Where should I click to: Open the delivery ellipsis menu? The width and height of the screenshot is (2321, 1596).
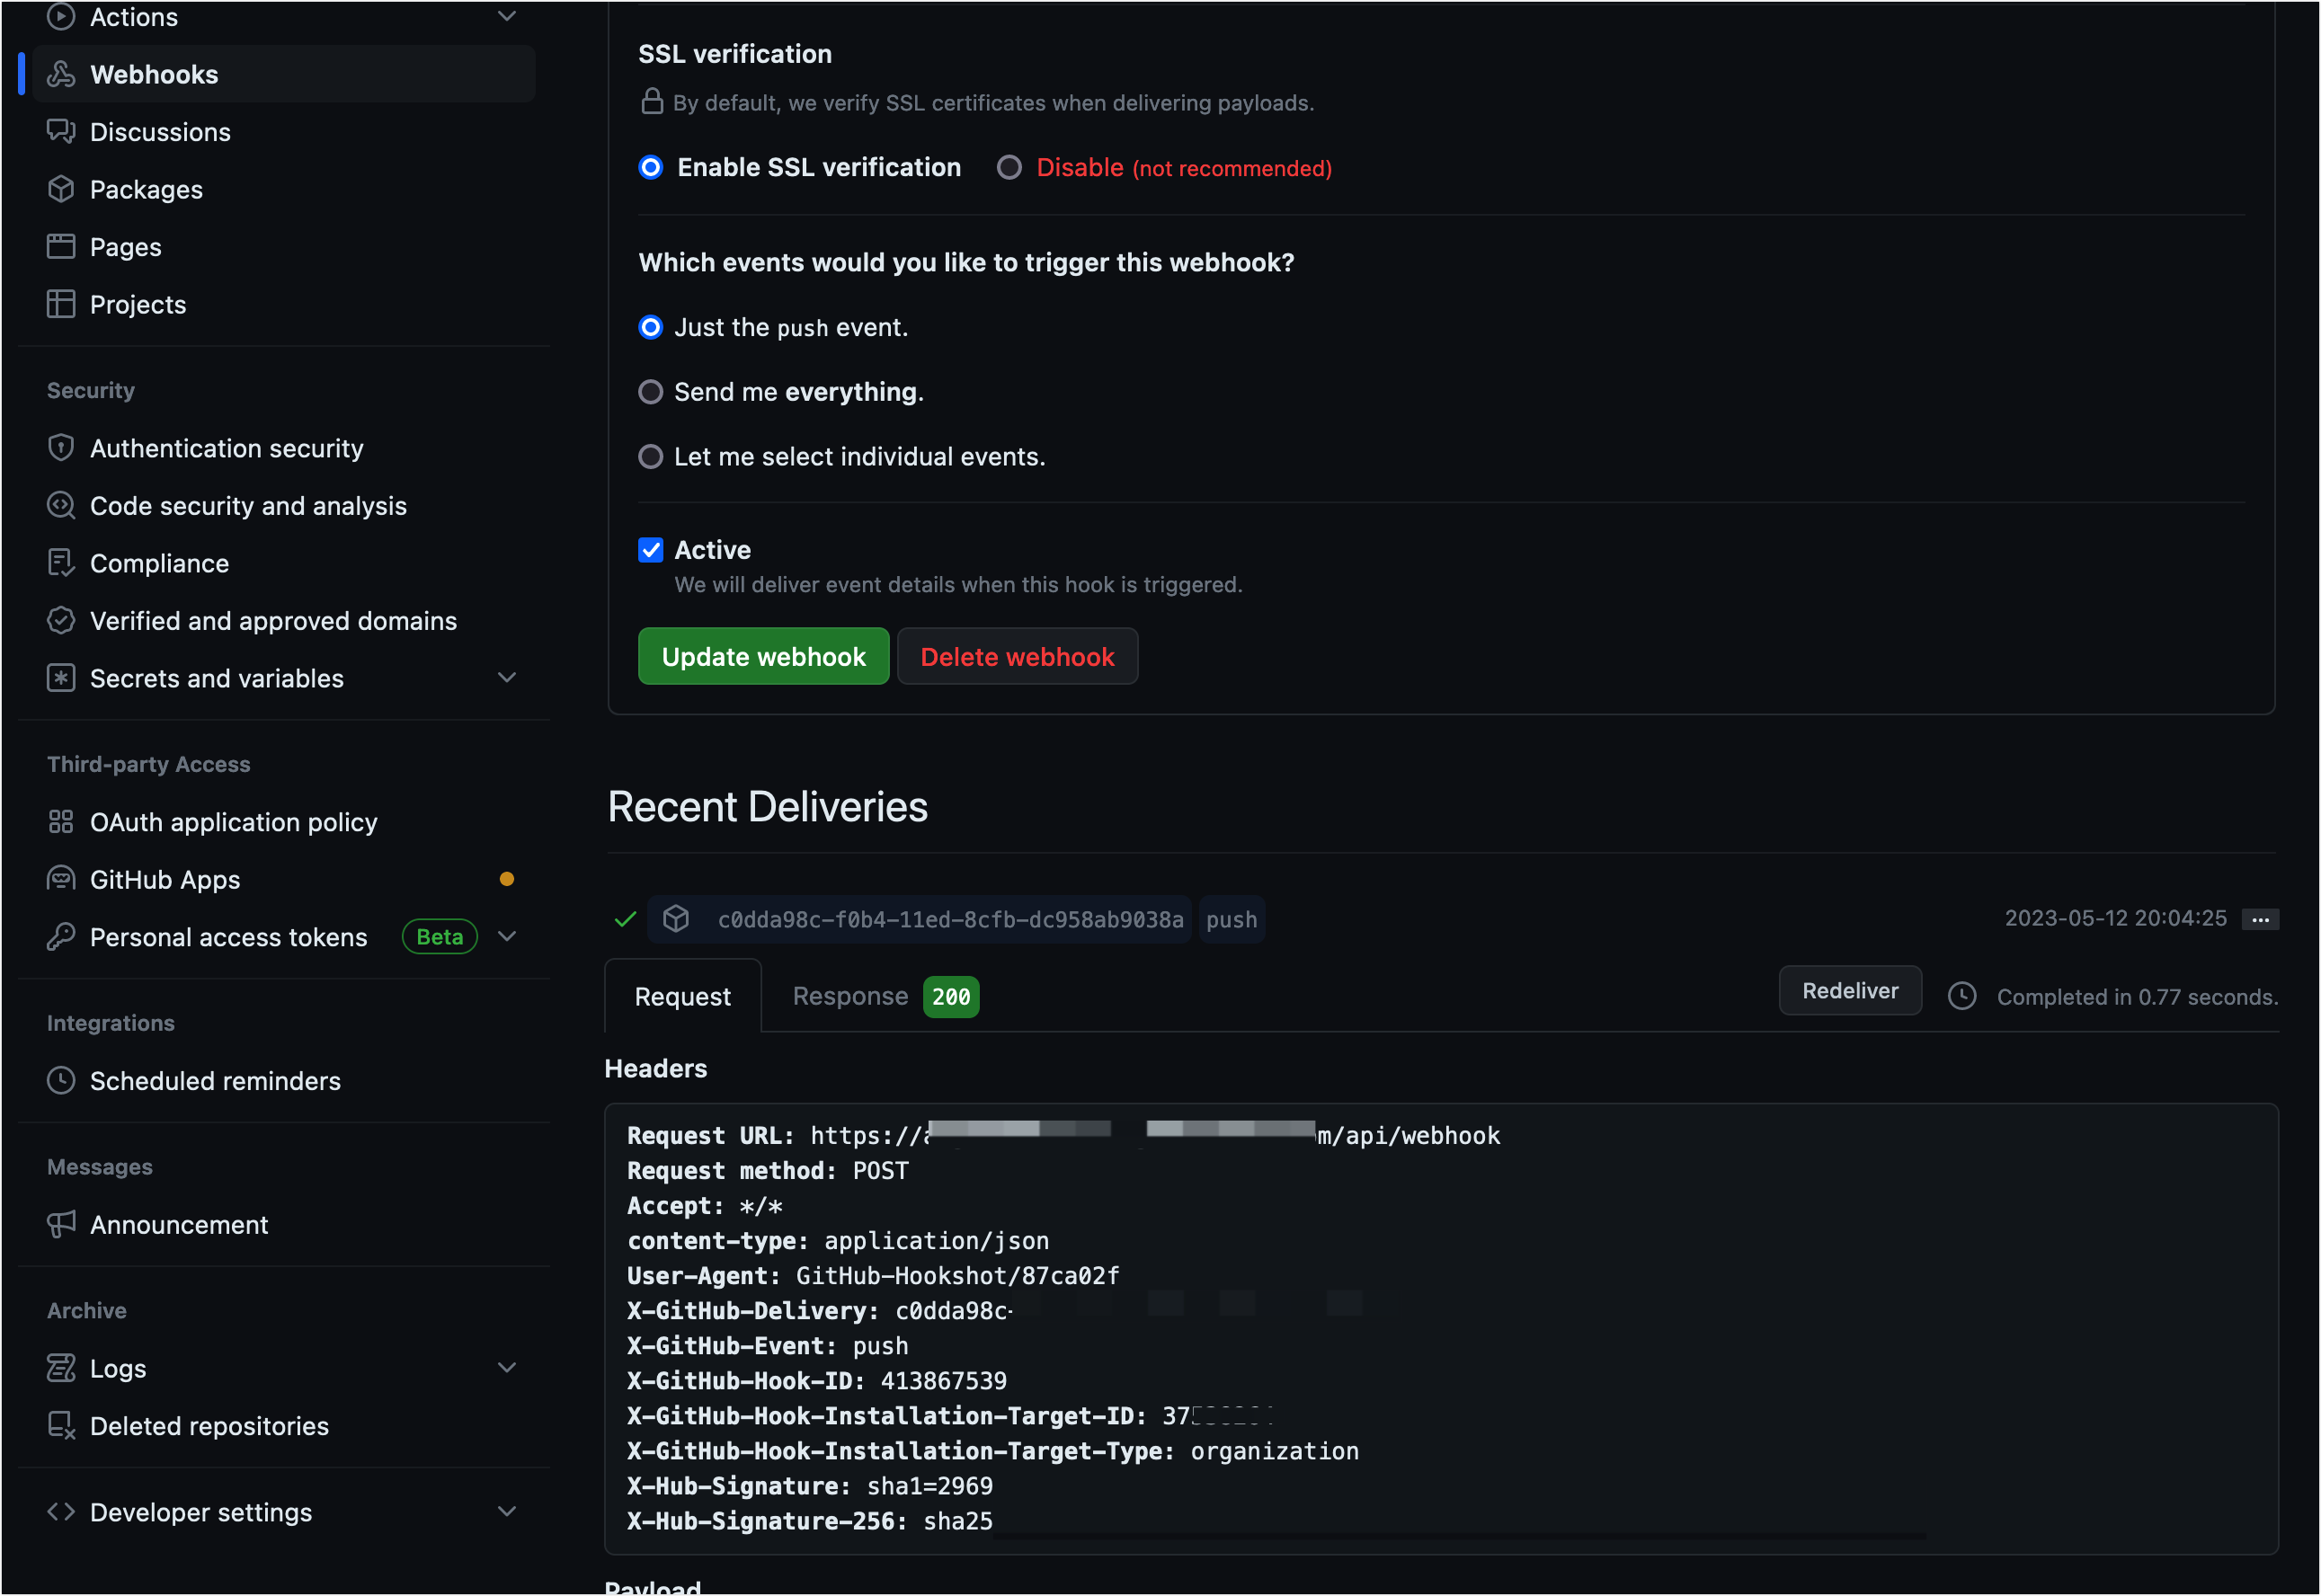pos(2259,919)
